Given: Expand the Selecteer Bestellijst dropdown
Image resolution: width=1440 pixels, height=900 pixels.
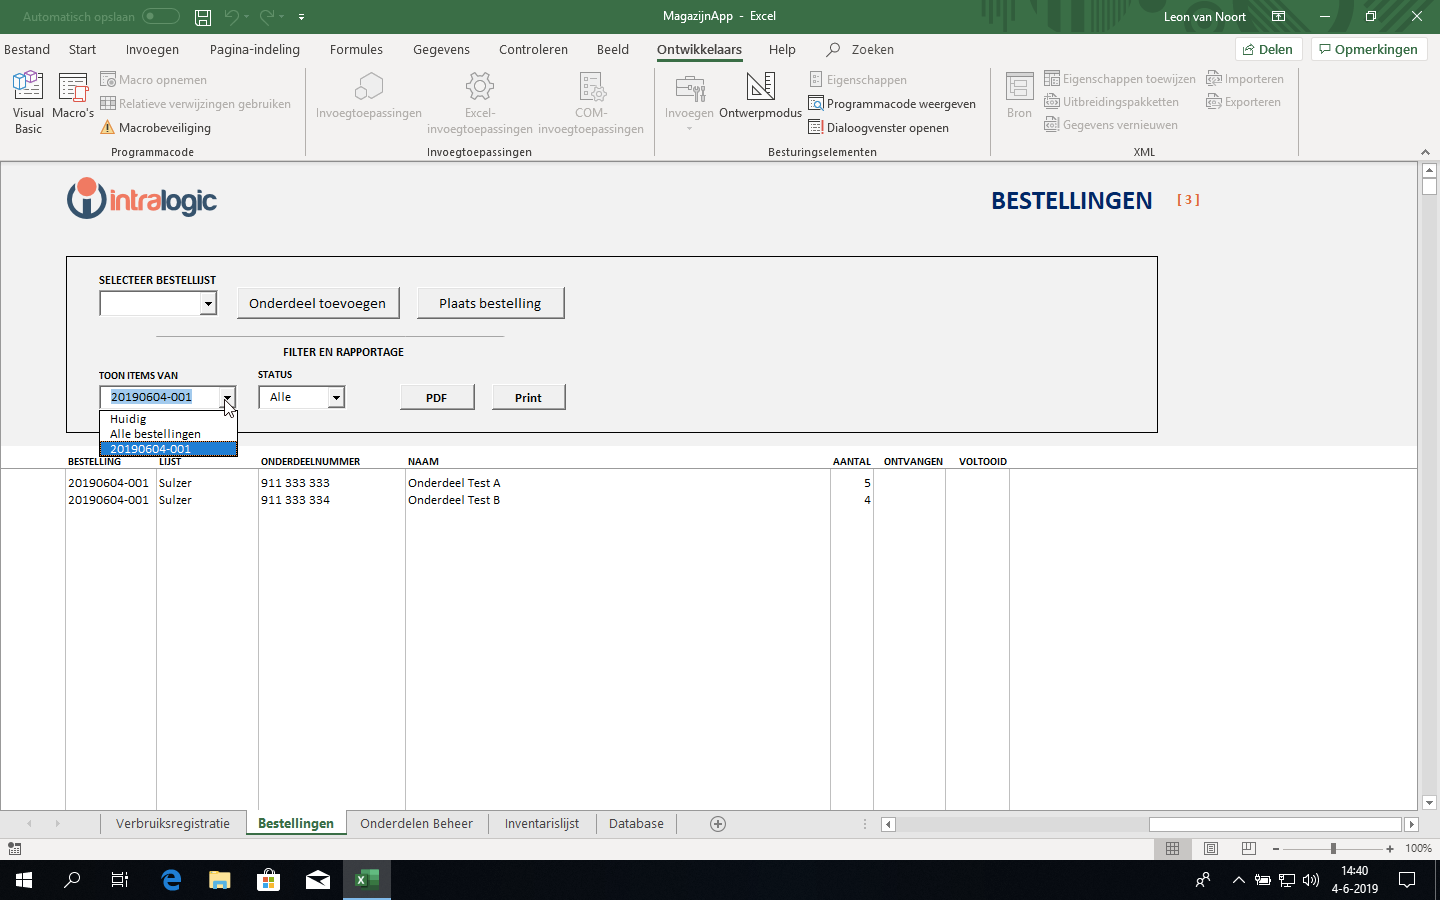Looking at the screenshot, I should tap(208, 304).
